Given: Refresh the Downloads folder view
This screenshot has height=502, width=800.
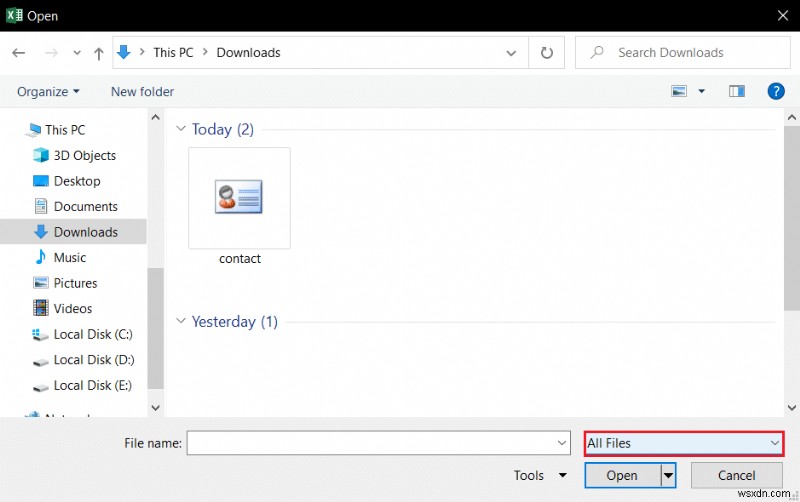Looking at the screenshot, I should pos(546,53).
